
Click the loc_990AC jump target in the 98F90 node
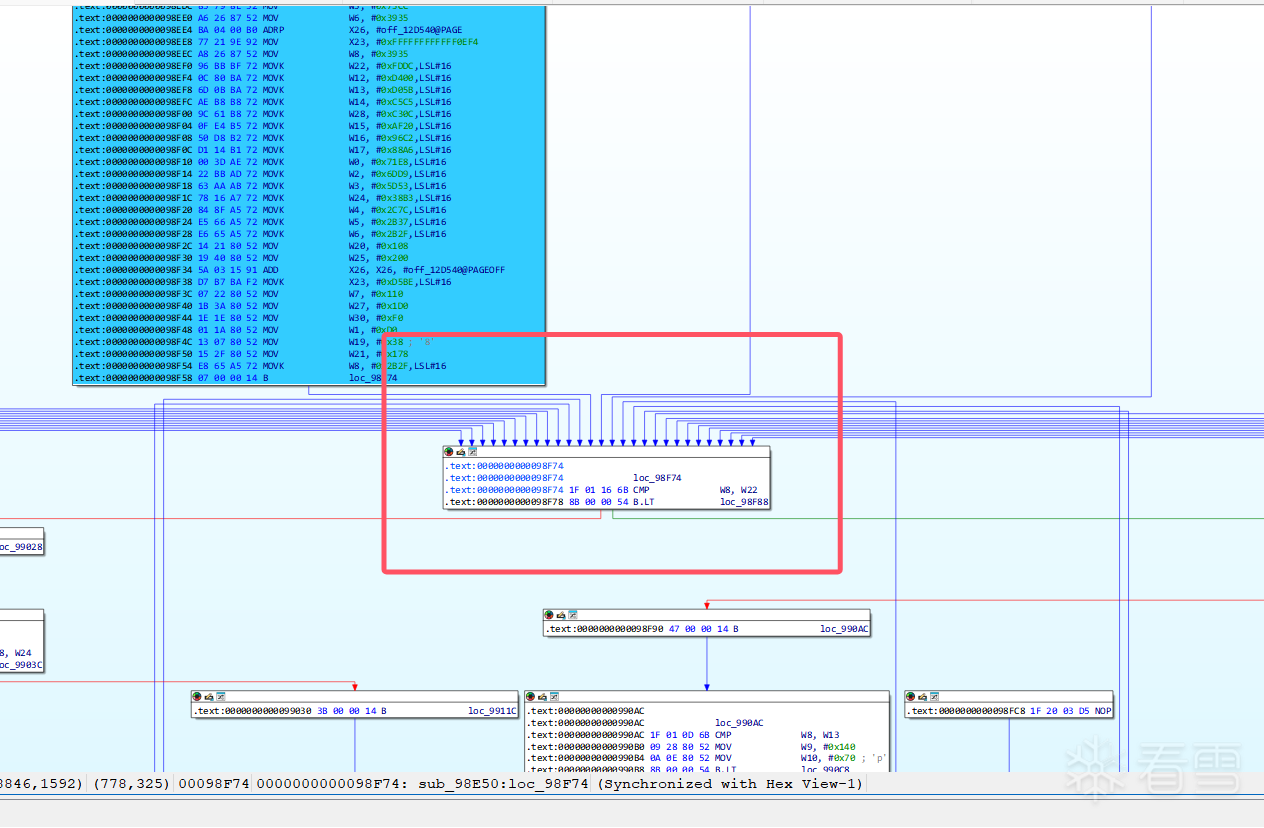pos(845,629)
